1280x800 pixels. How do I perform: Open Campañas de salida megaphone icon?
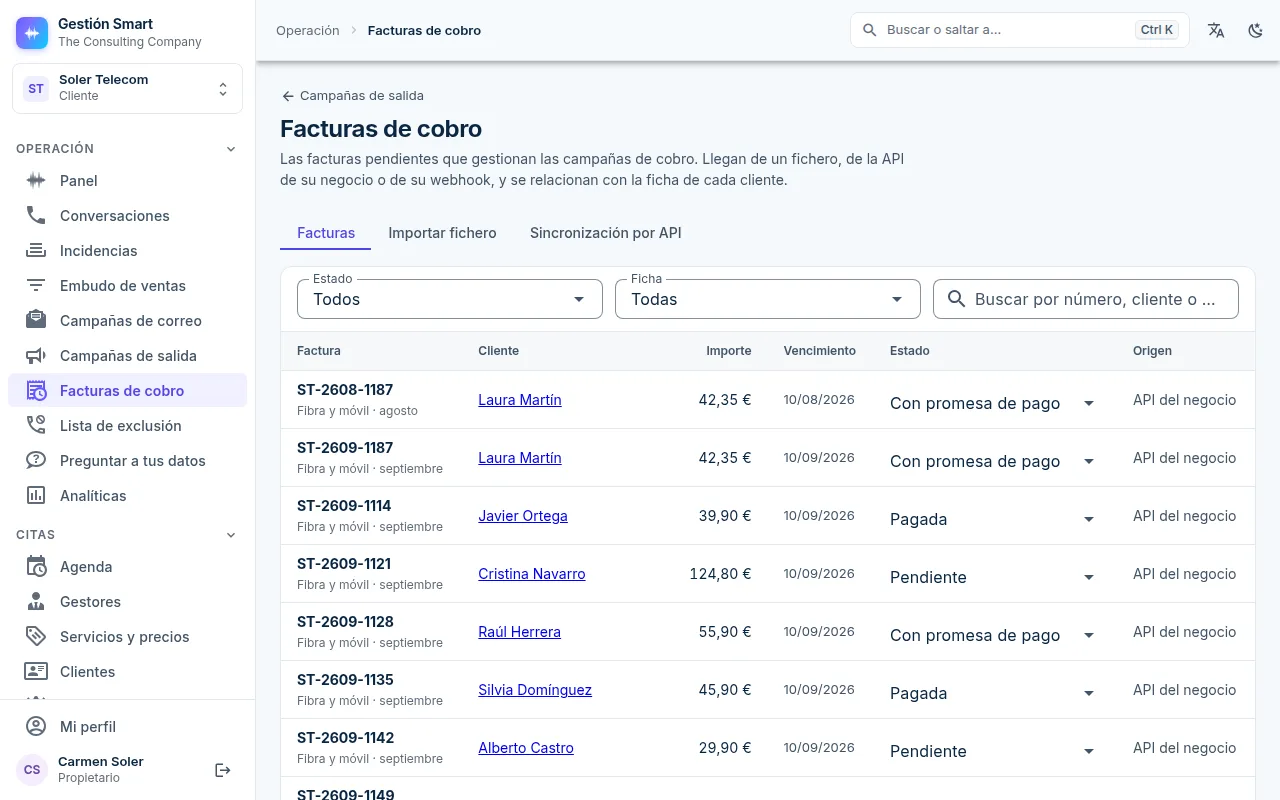click(36, 356)
